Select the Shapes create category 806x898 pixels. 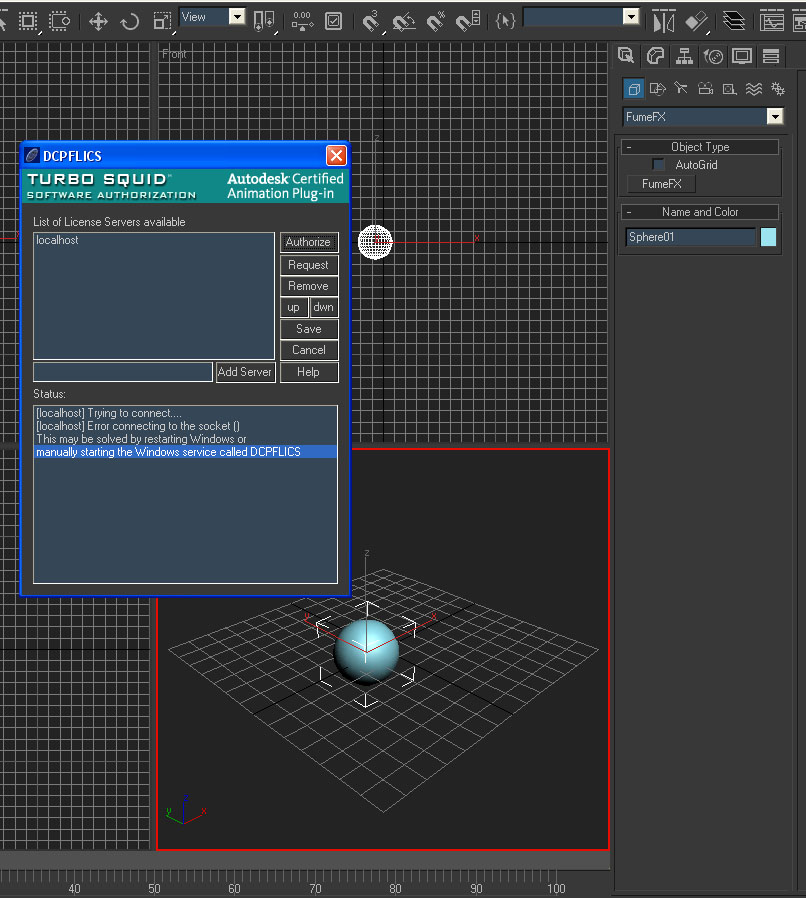[x=658, y=89]
